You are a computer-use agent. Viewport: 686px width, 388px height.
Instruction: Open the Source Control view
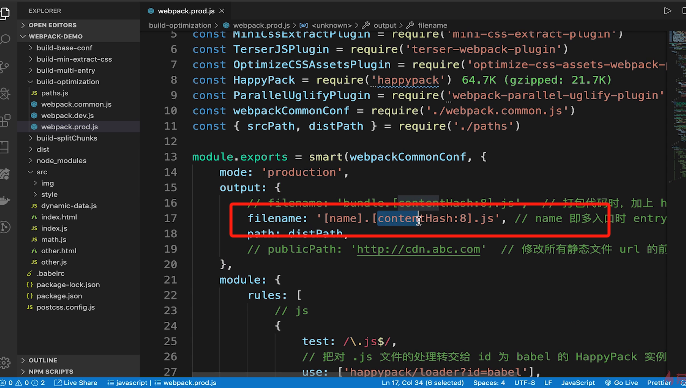5,66
